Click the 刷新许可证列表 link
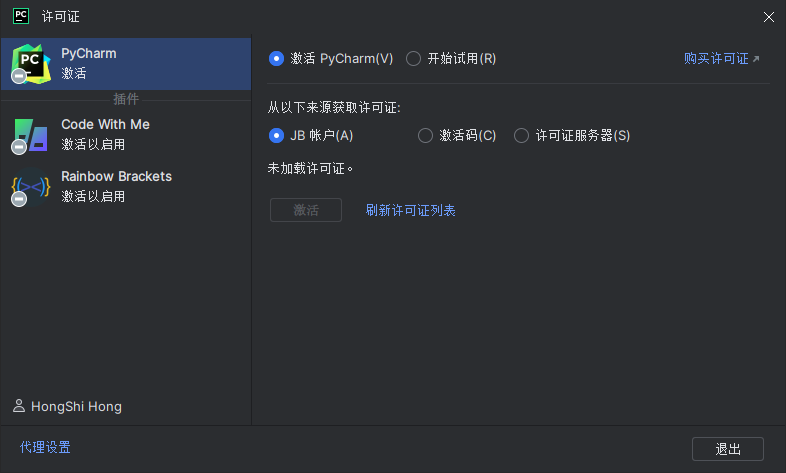This screenshot has width=786, height=473. (410, 210)
